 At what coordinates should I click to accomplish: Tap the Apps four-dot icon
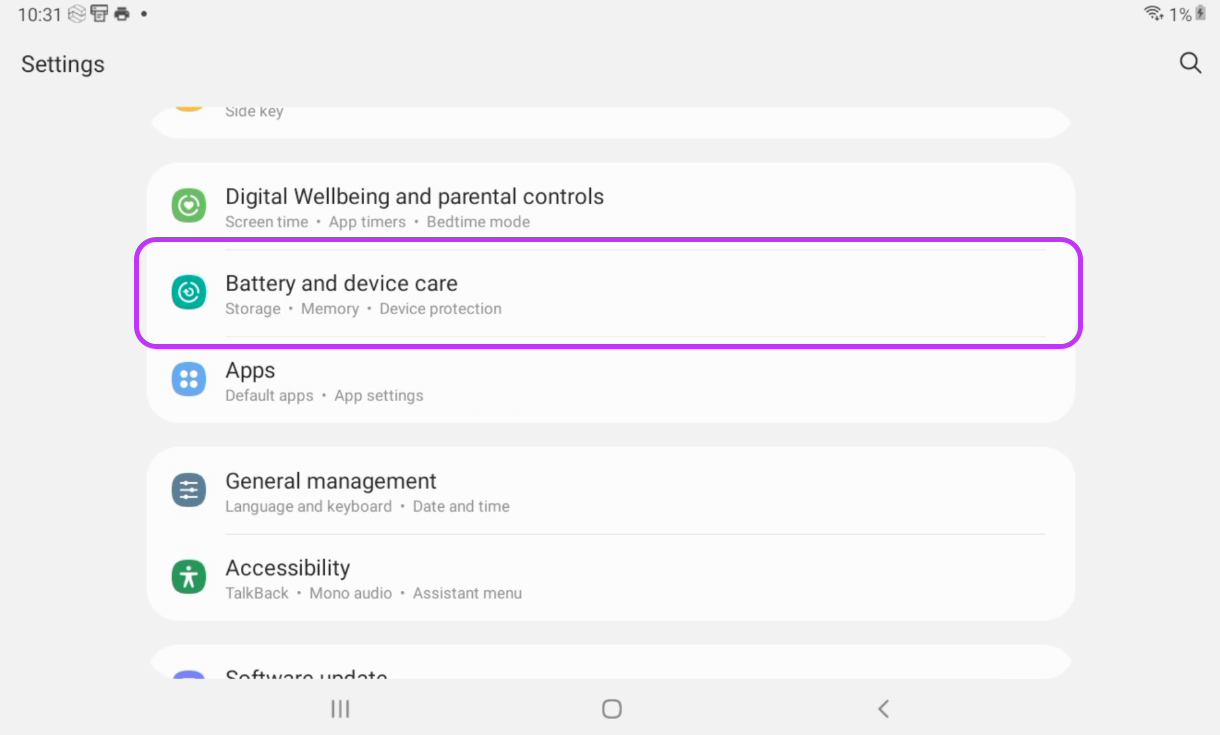[x=188, y=380]
